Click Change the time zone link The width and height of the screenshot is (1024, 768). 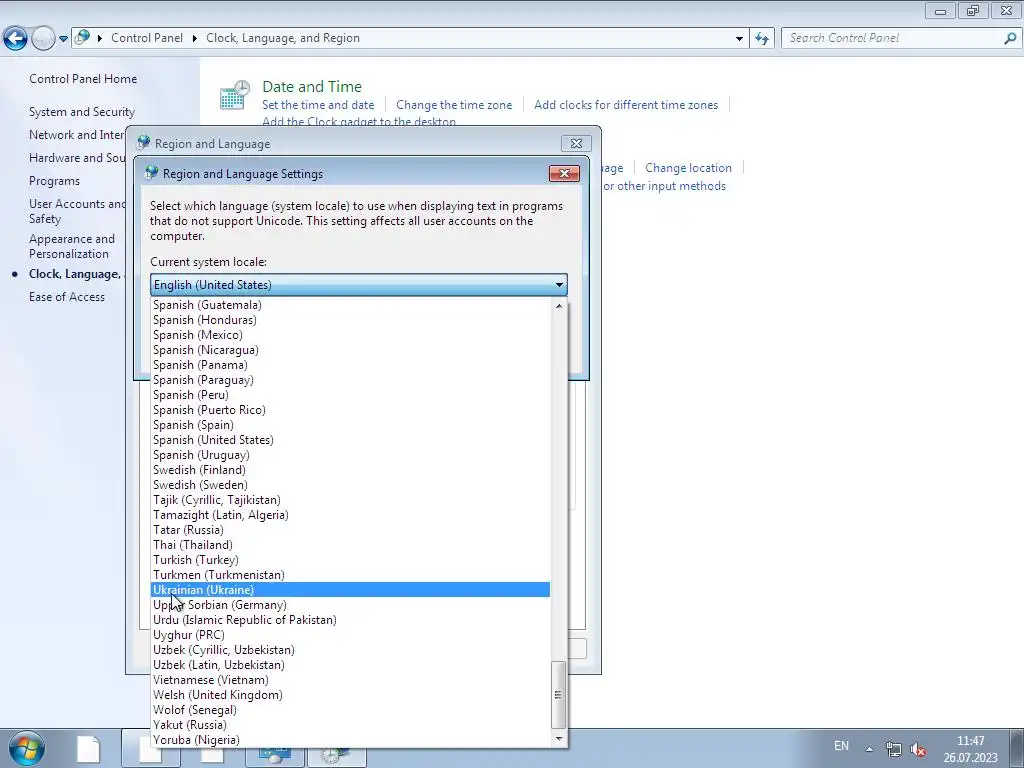(454, 104)
